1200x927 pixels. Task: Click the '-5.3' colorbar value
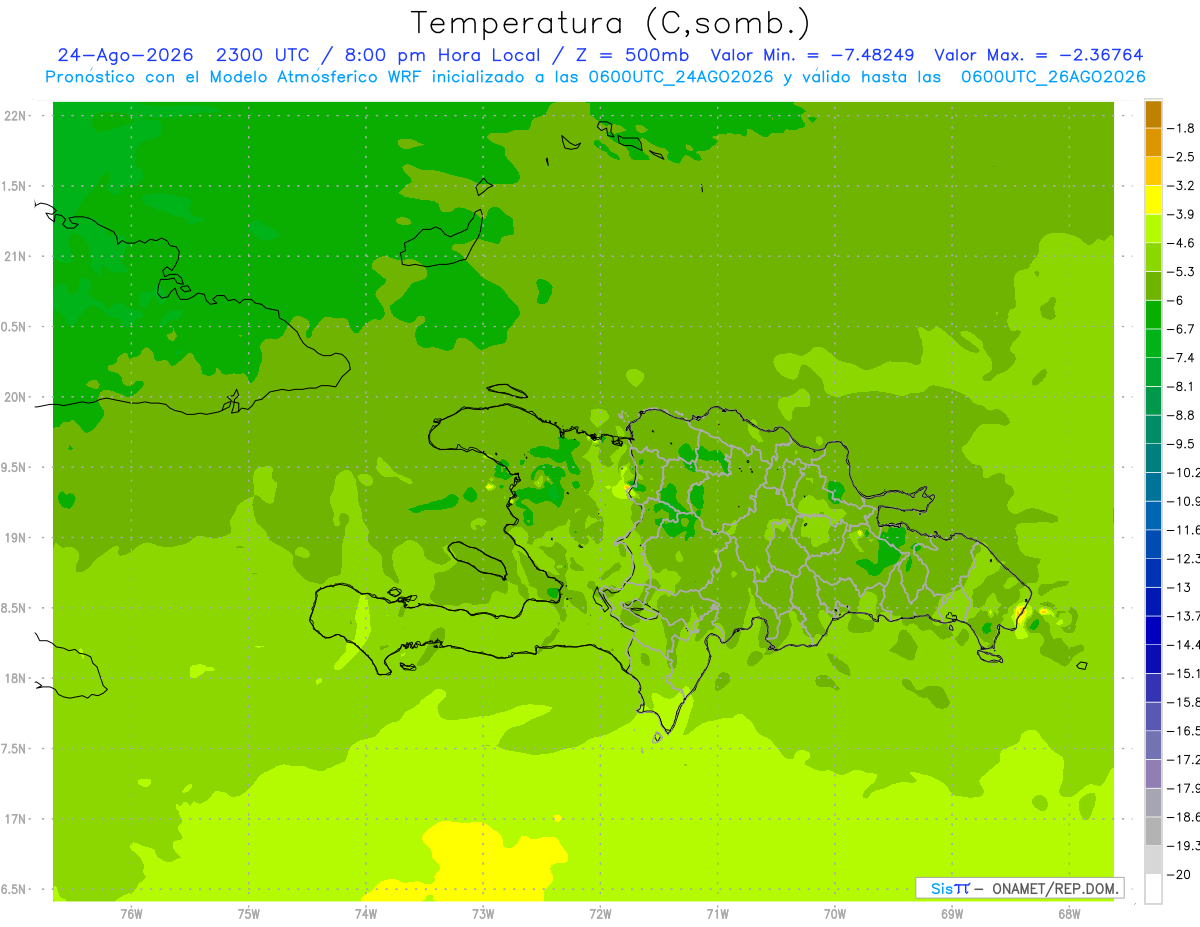pyautogui.click(x=1181, y=272)
